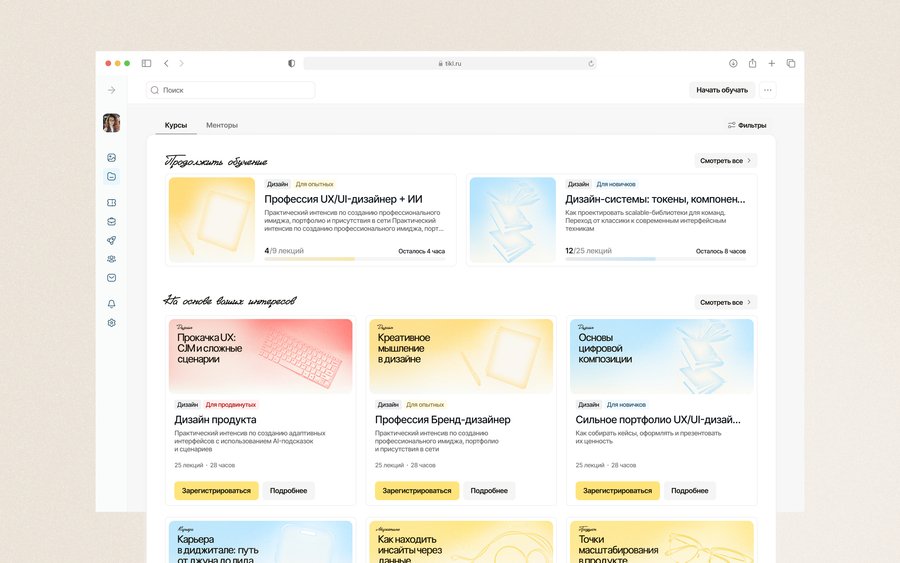This screenshot has height=563, width=900.
Task: Open the Карьера в диджитале banner
Action: click(261, 542)
